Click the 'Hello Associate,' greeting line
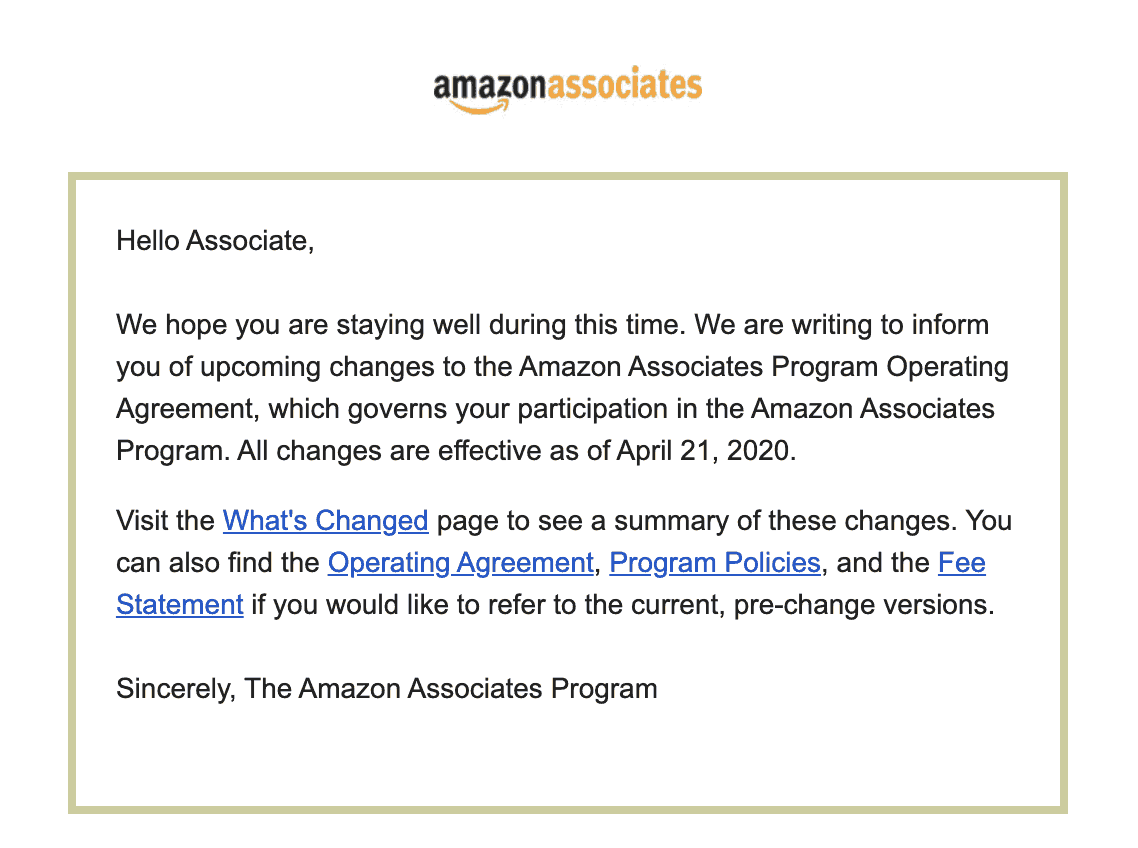The image size is (1138, 848). point(216,241)
